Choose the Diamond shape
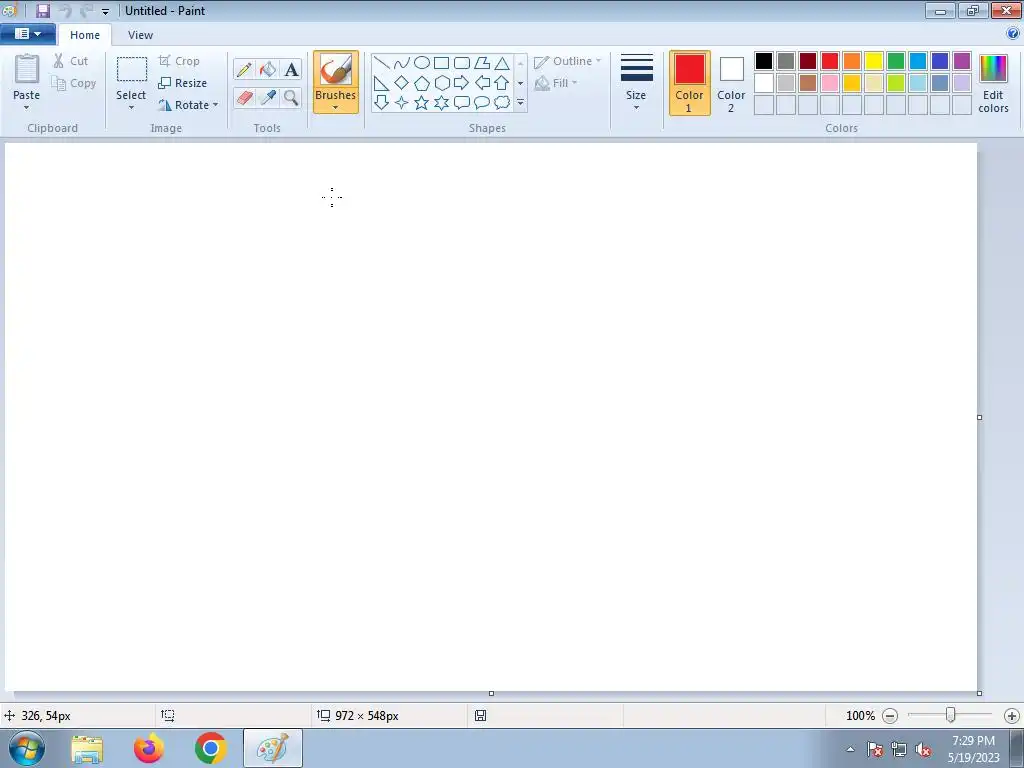Image resolution: width=1024 pixels, height=768 pixels. (x=402, y=83)
